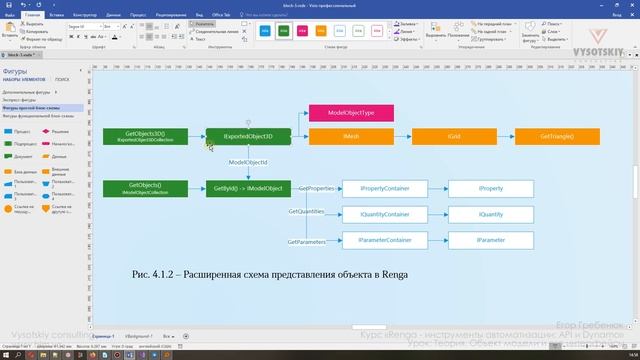Open the Fill (Заливка) dropdown
This screenshot has height=360, width=640.
pyautogui.click(x=406, y=24)
